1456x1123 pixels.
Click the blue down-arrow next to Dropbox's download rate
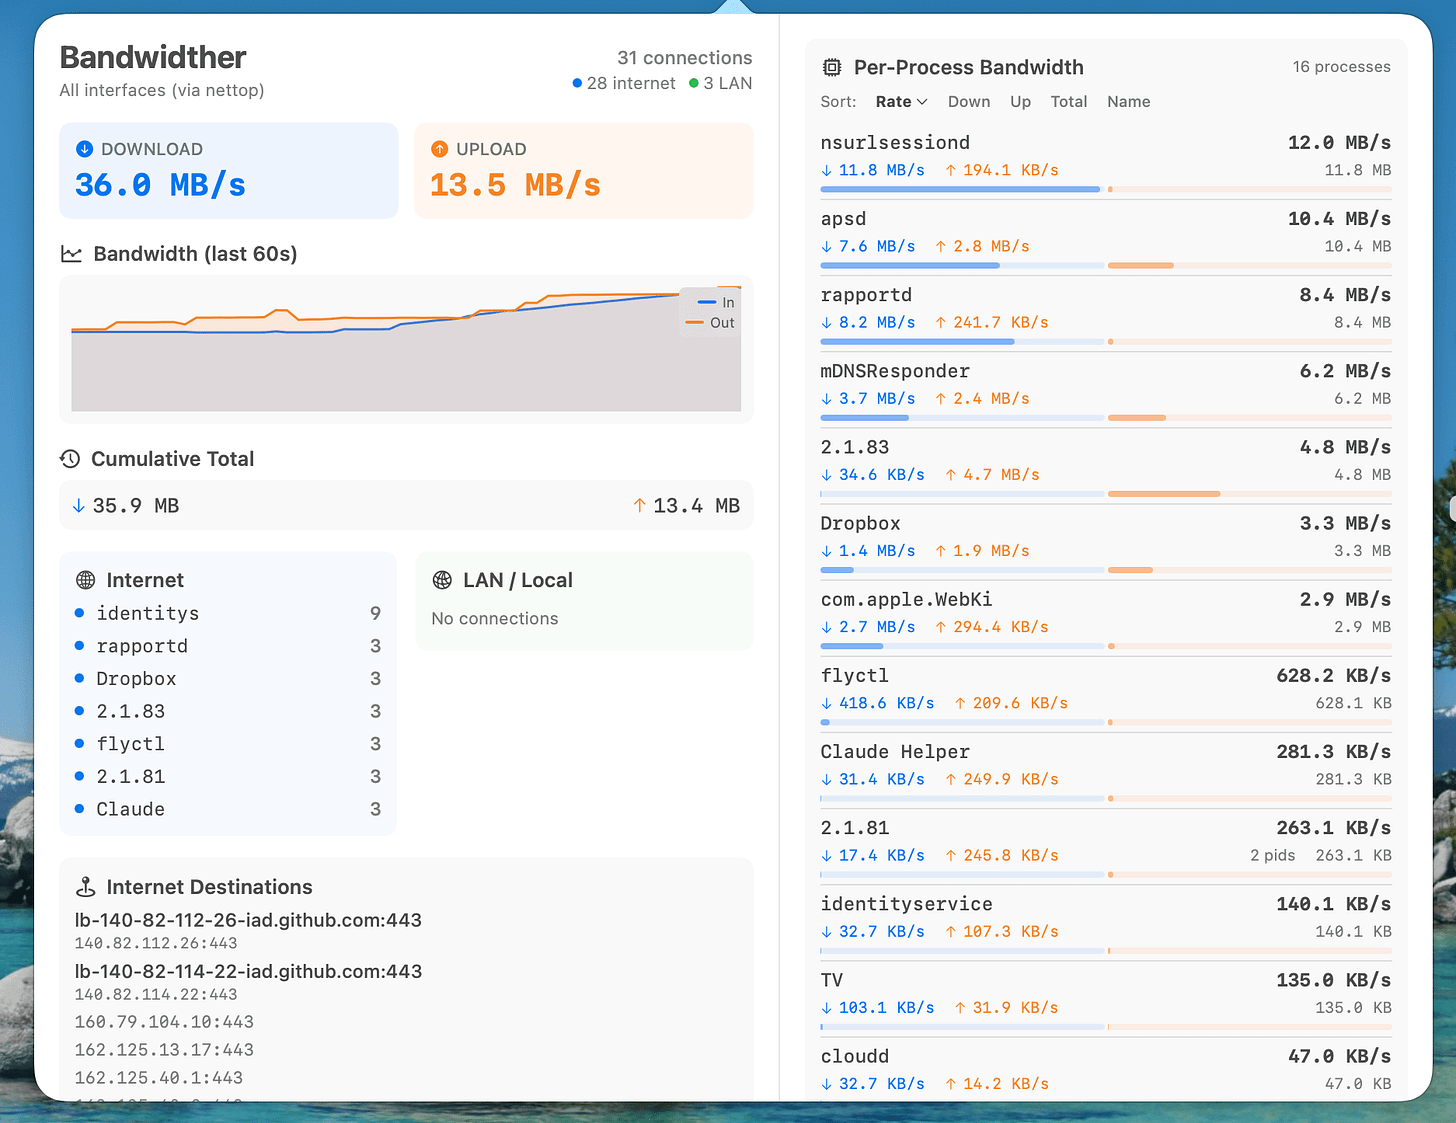tap(826, 550)
